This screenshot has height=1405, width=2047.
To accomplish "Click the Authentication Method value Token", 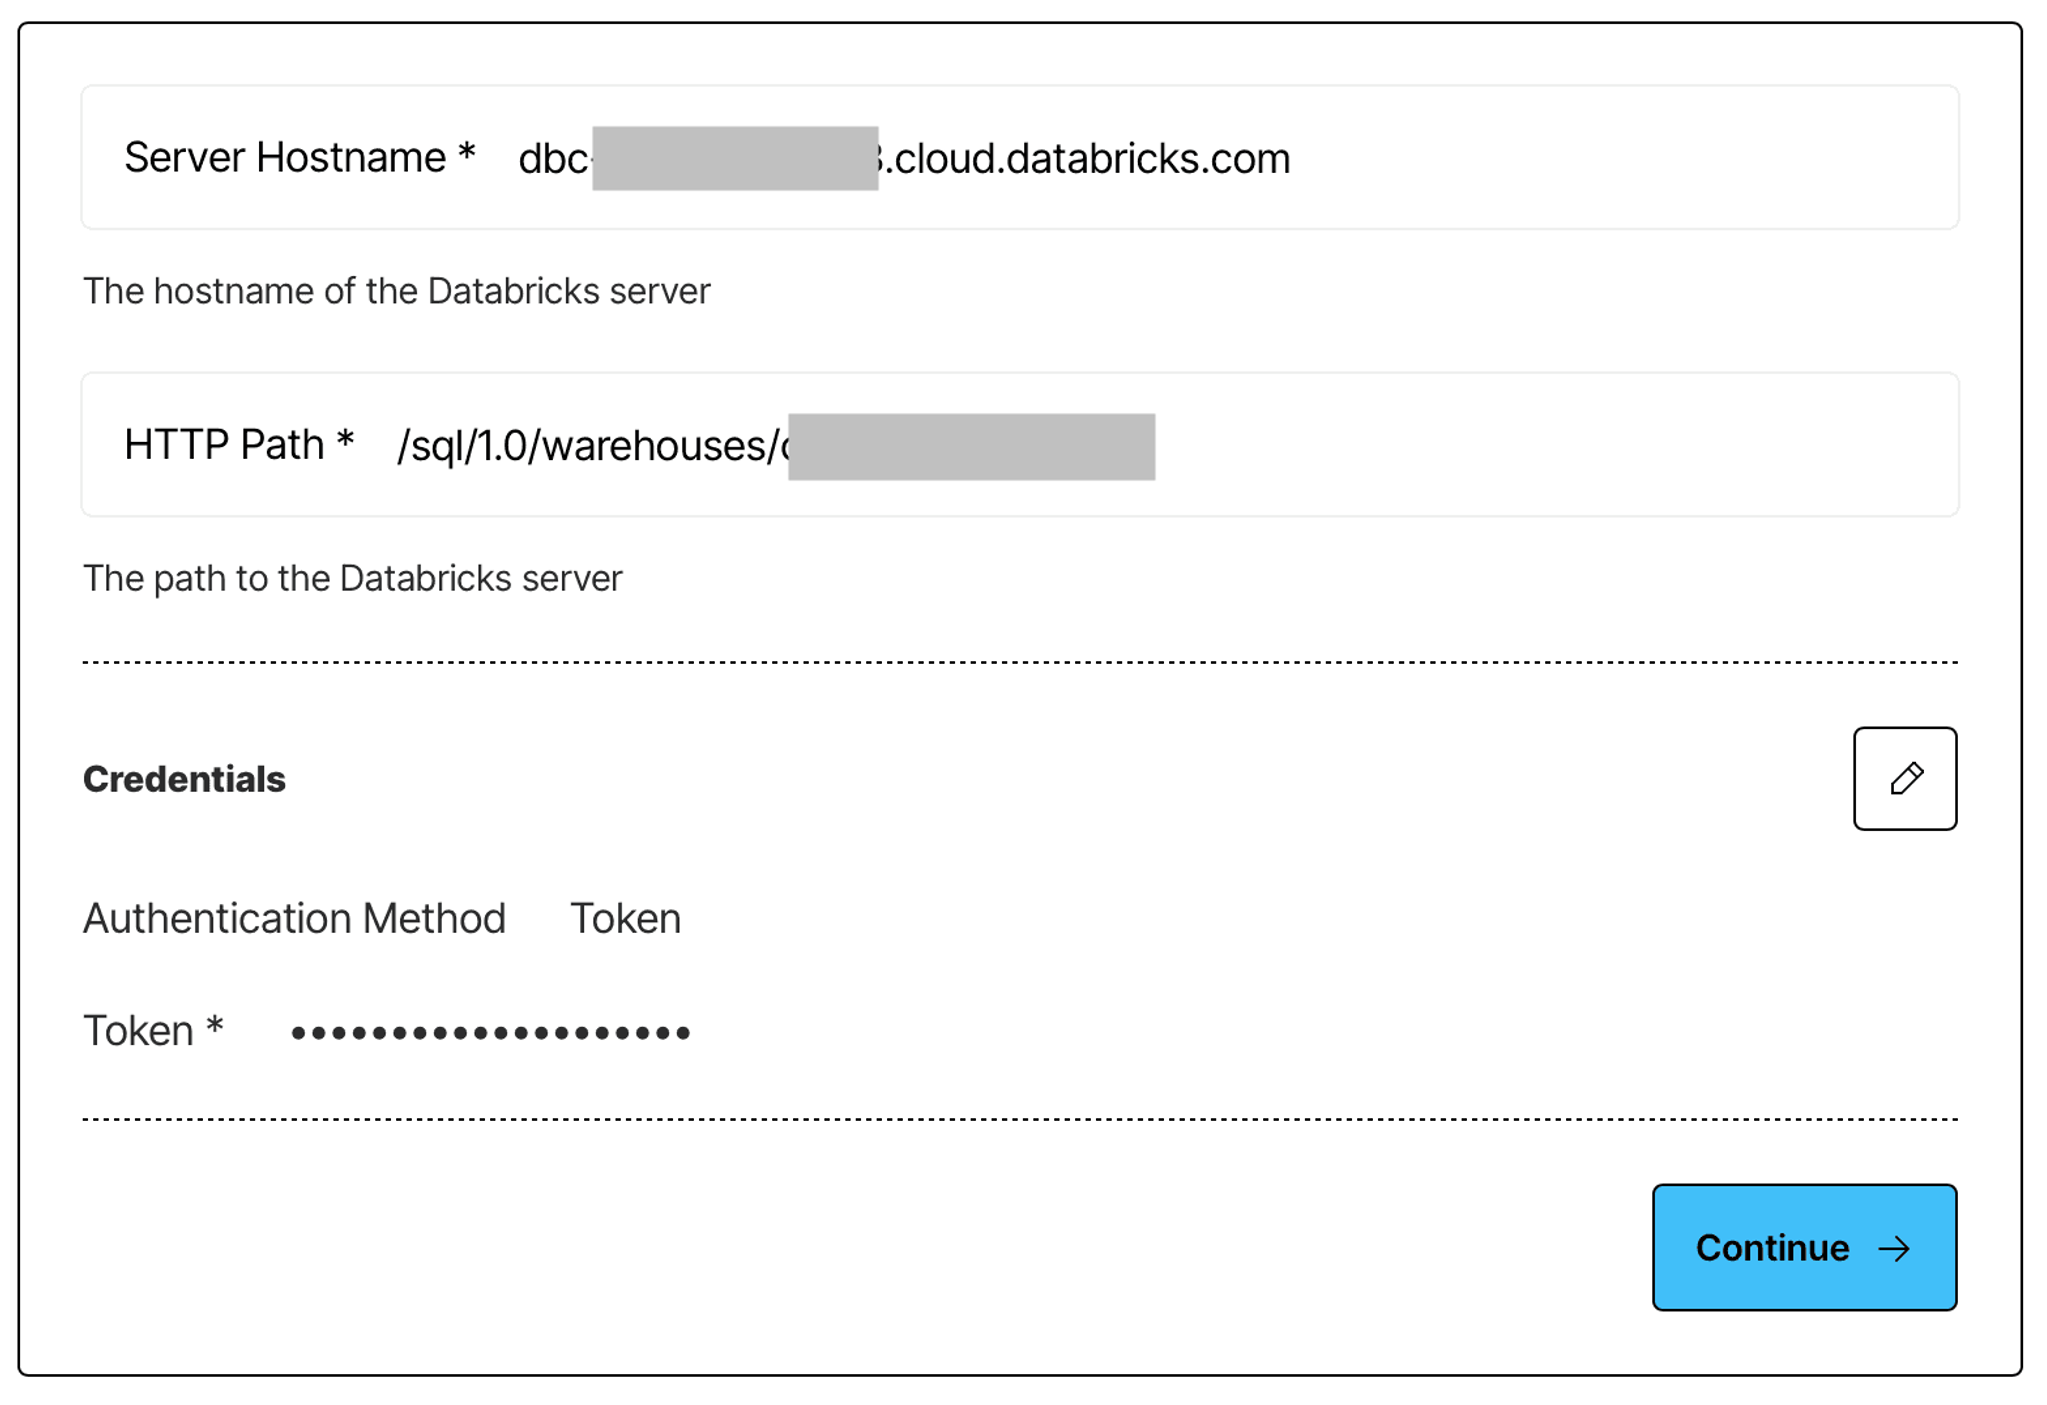I will coord(625,918).
